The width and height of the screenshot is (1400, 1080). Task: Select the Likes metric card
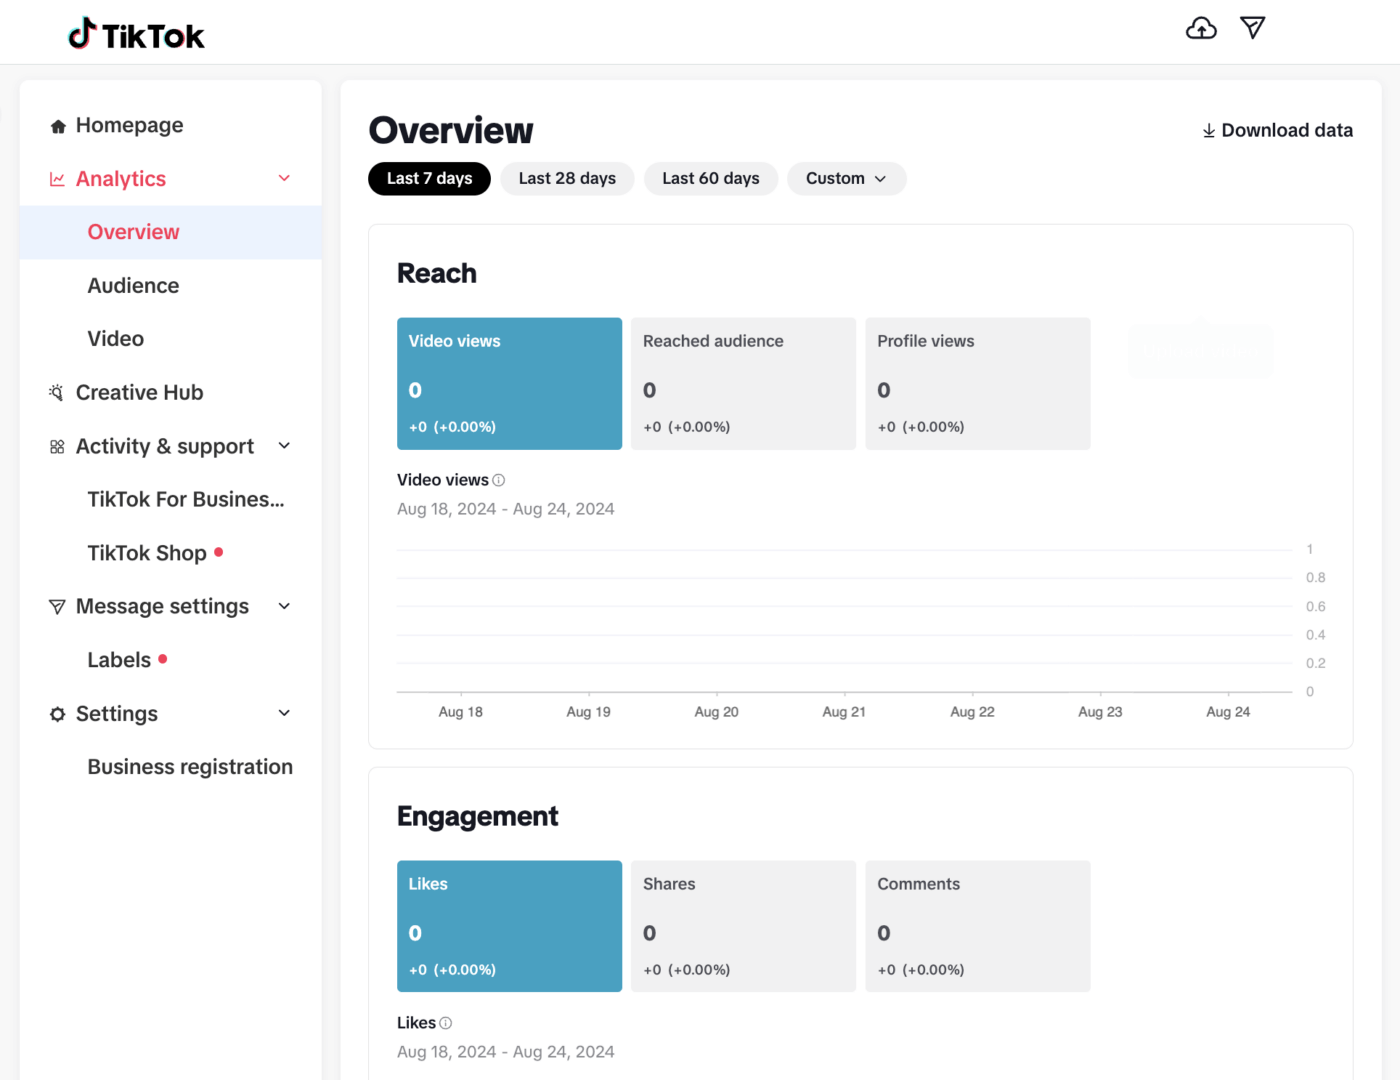509,925
